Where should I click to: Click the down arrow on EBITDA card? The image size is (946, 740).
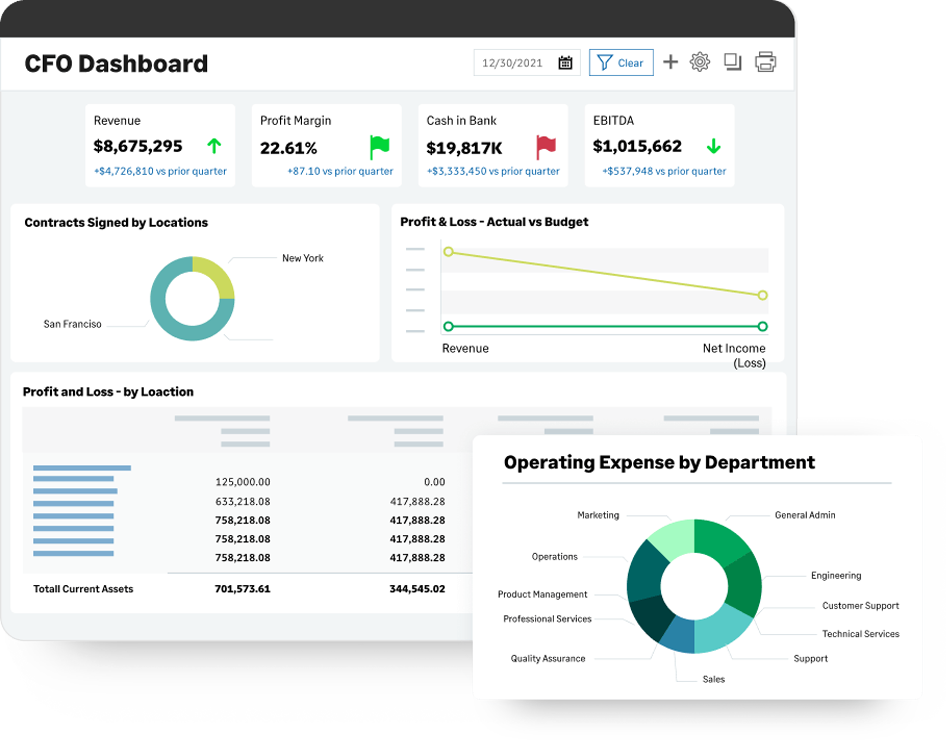click(713, 146)
